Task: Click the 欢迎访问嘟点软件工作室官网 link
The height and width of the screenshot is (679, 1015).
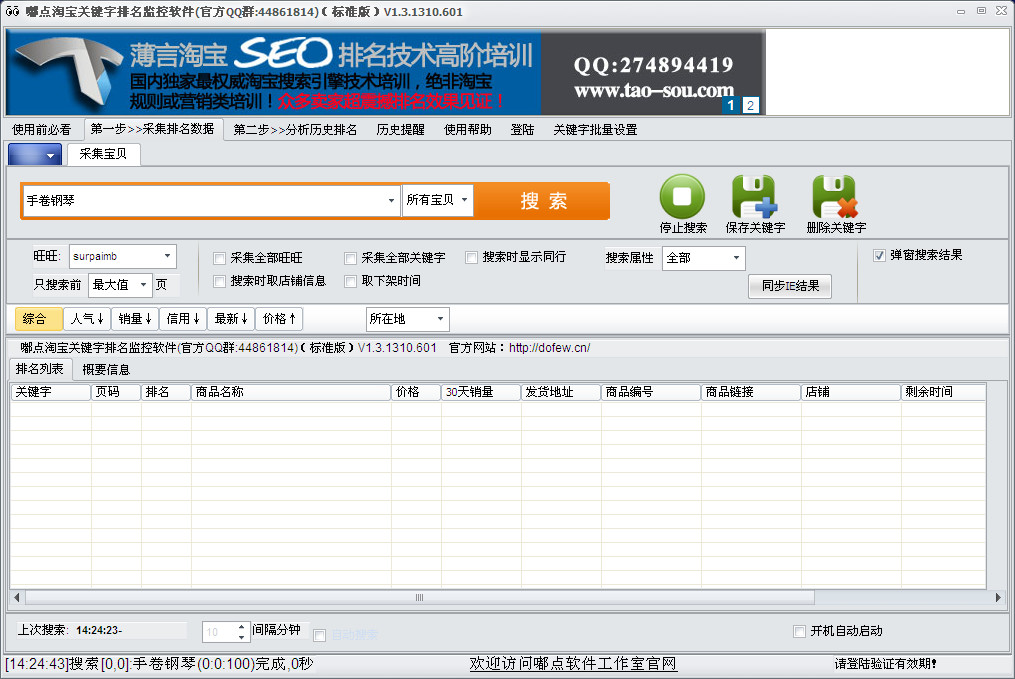Action: 573,664
